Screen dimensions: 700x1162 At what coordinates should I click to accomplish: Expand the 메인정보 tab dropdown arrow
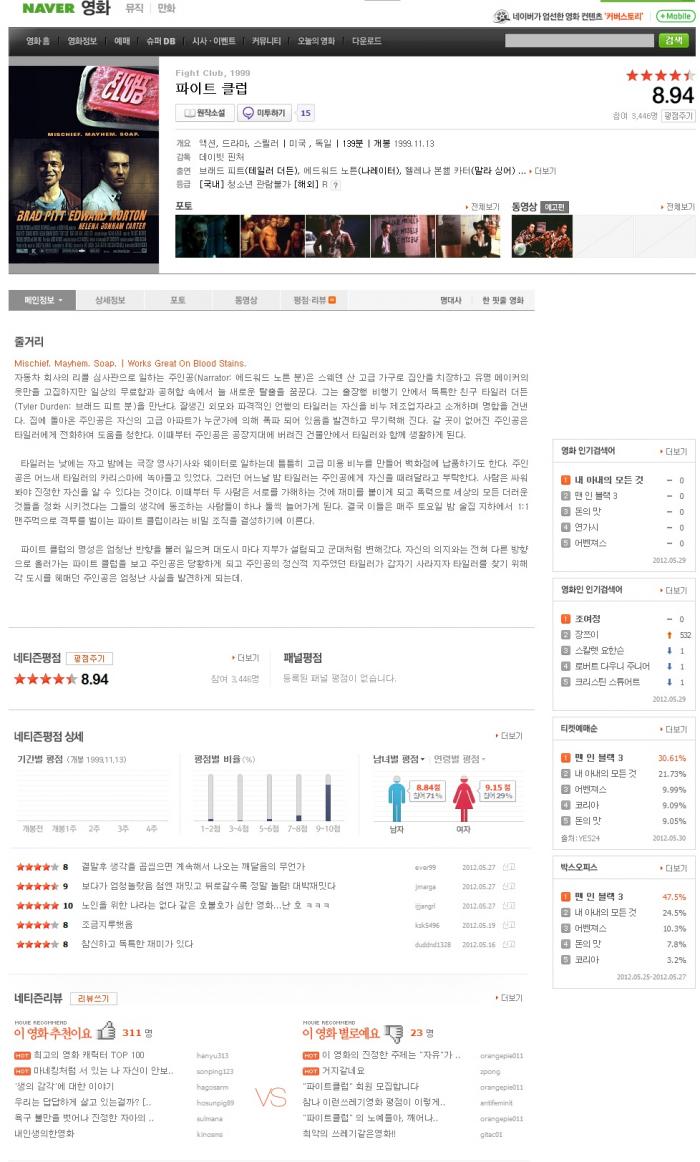click(x=61, y=301)
